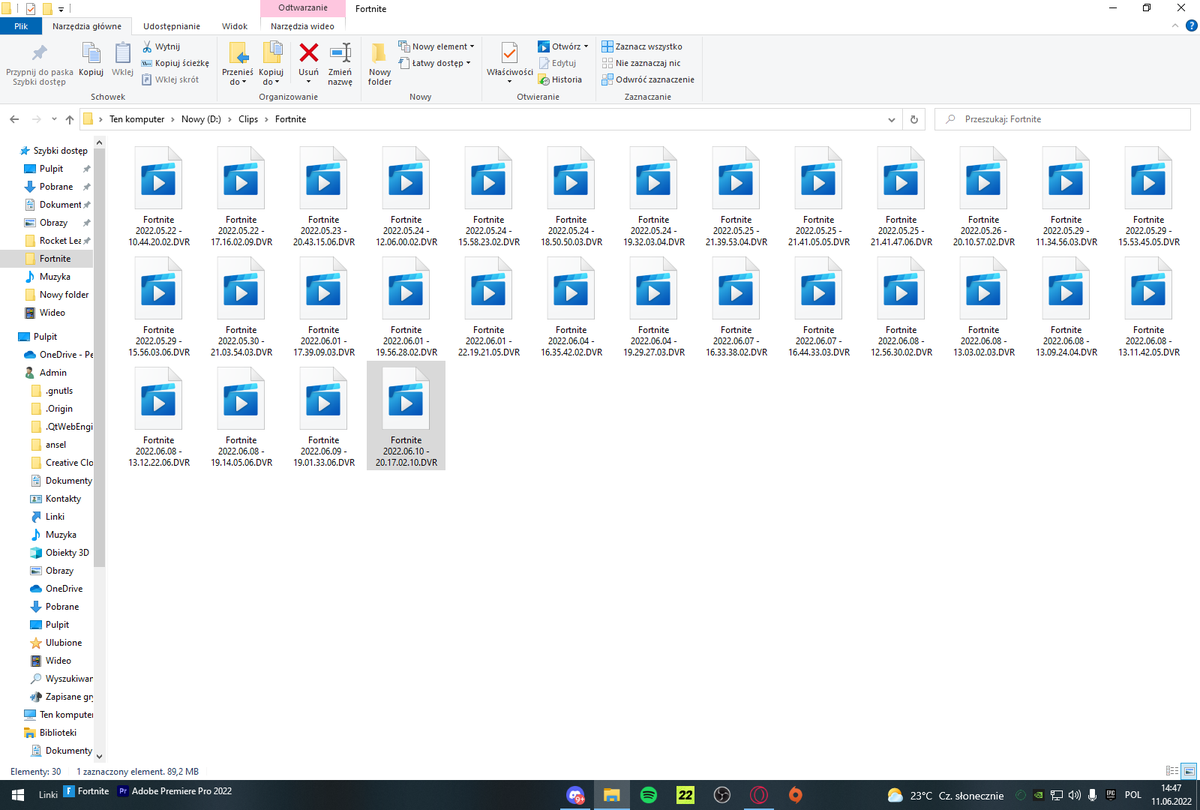This screenshot has height=810, width=1200.
Task: Open Discord from the taskbar
Action: 576,795
